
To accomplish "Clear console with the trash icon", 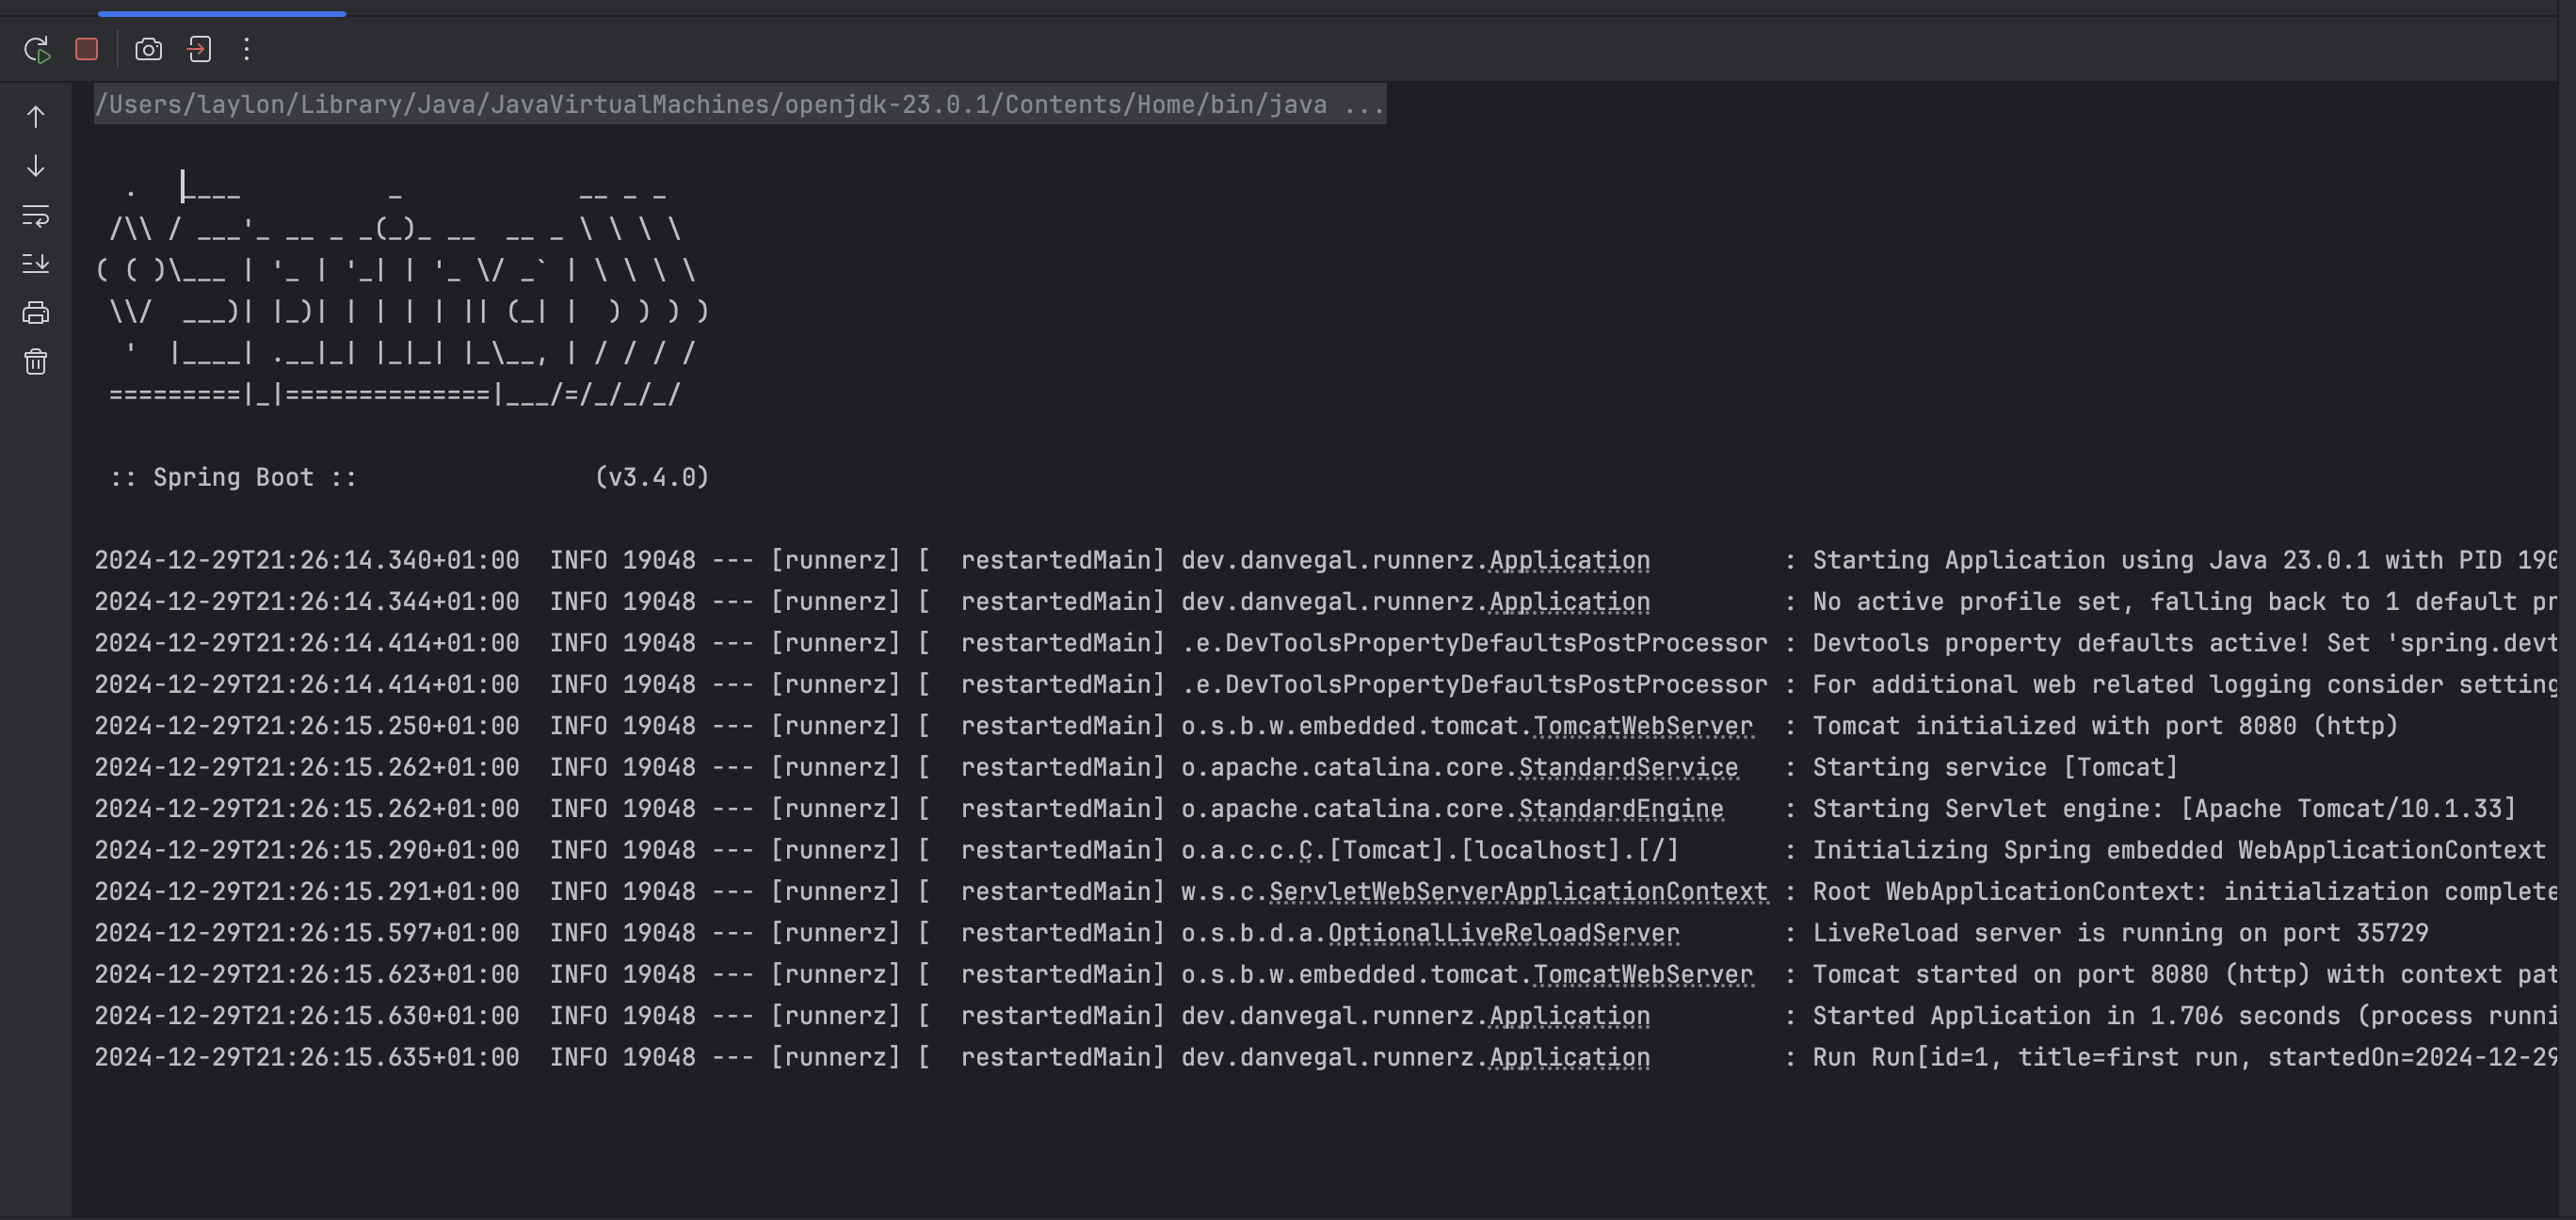I will pos(36,361).
